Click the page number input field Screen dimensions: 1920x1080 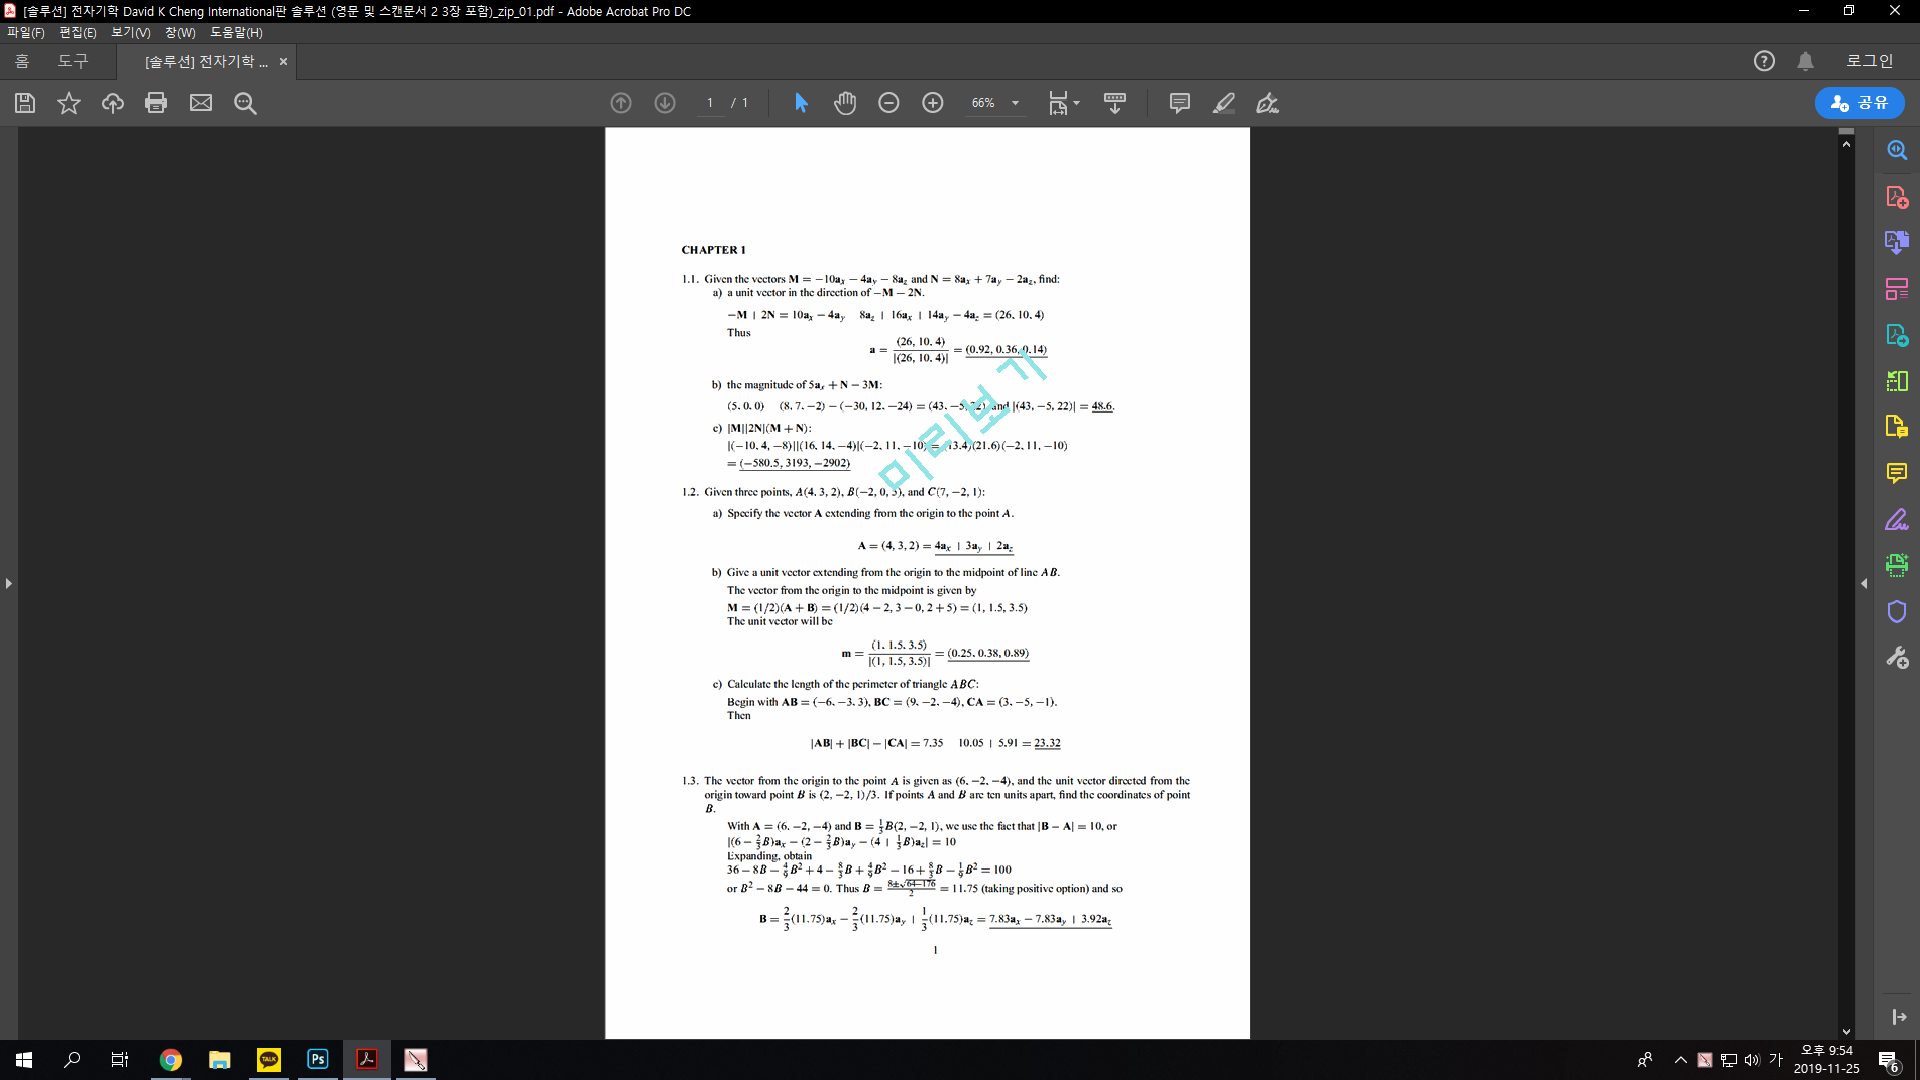(x=710, y=103)
